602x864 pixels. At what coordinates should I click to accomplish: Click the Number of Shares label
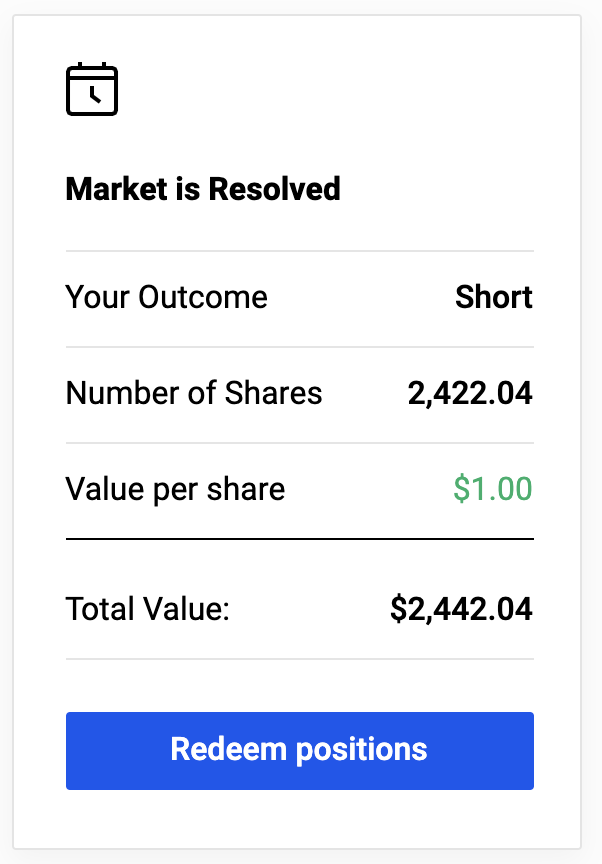pyautogui.click(x=194, y=393)
